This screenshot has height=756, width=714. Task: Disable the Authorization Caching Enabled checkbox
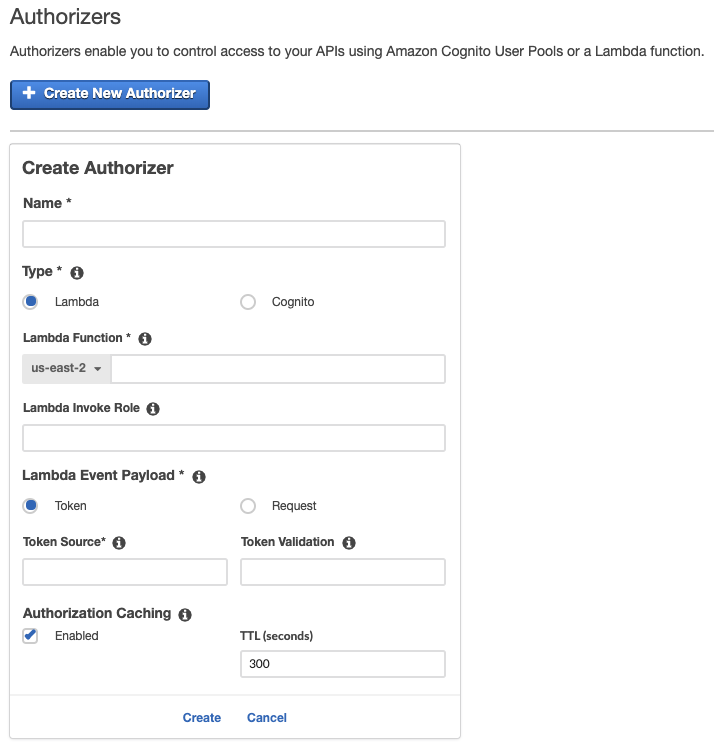(x=31, y=636)
